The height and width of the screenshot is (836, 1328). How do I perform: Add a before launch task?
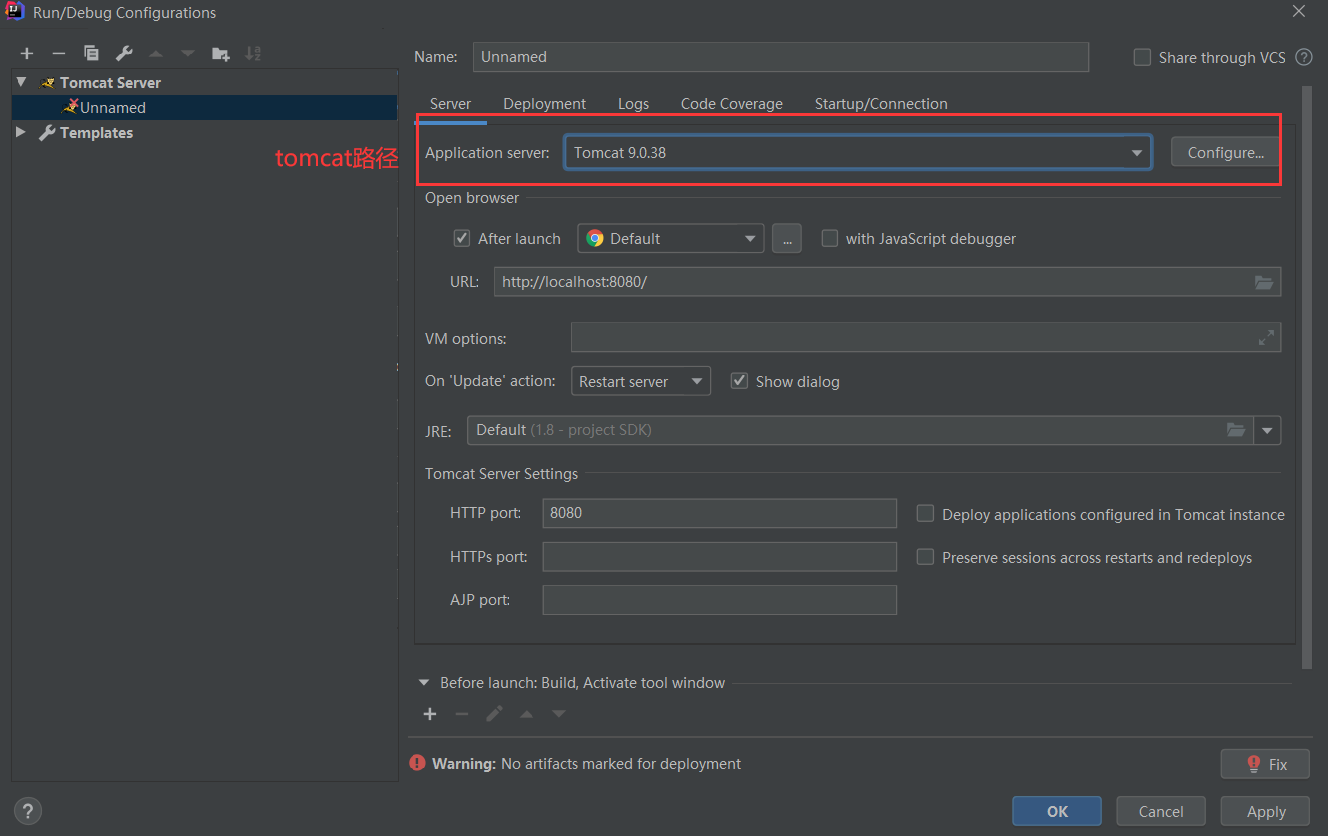click(x=430, y=714)
